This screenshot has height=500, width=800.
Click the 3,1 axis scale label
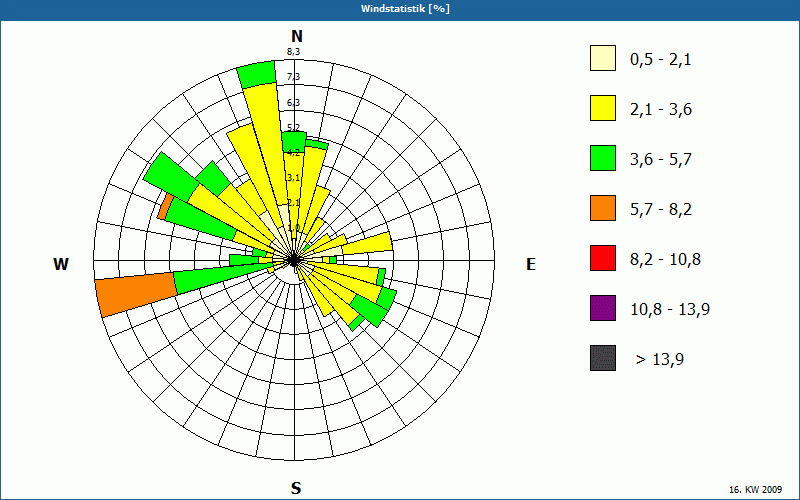click(293, 178)
